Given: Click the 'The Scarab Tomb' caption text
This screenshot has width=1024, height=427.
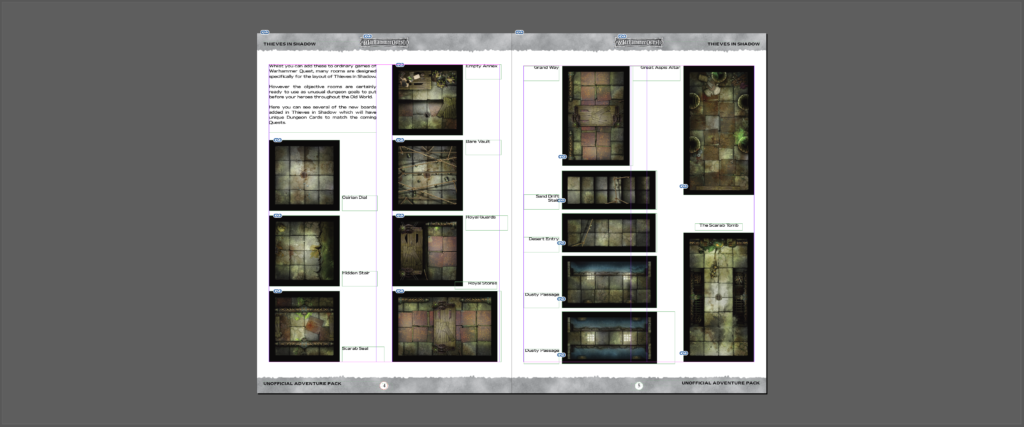Looking at the screenshot, I should tap(718, 226).
